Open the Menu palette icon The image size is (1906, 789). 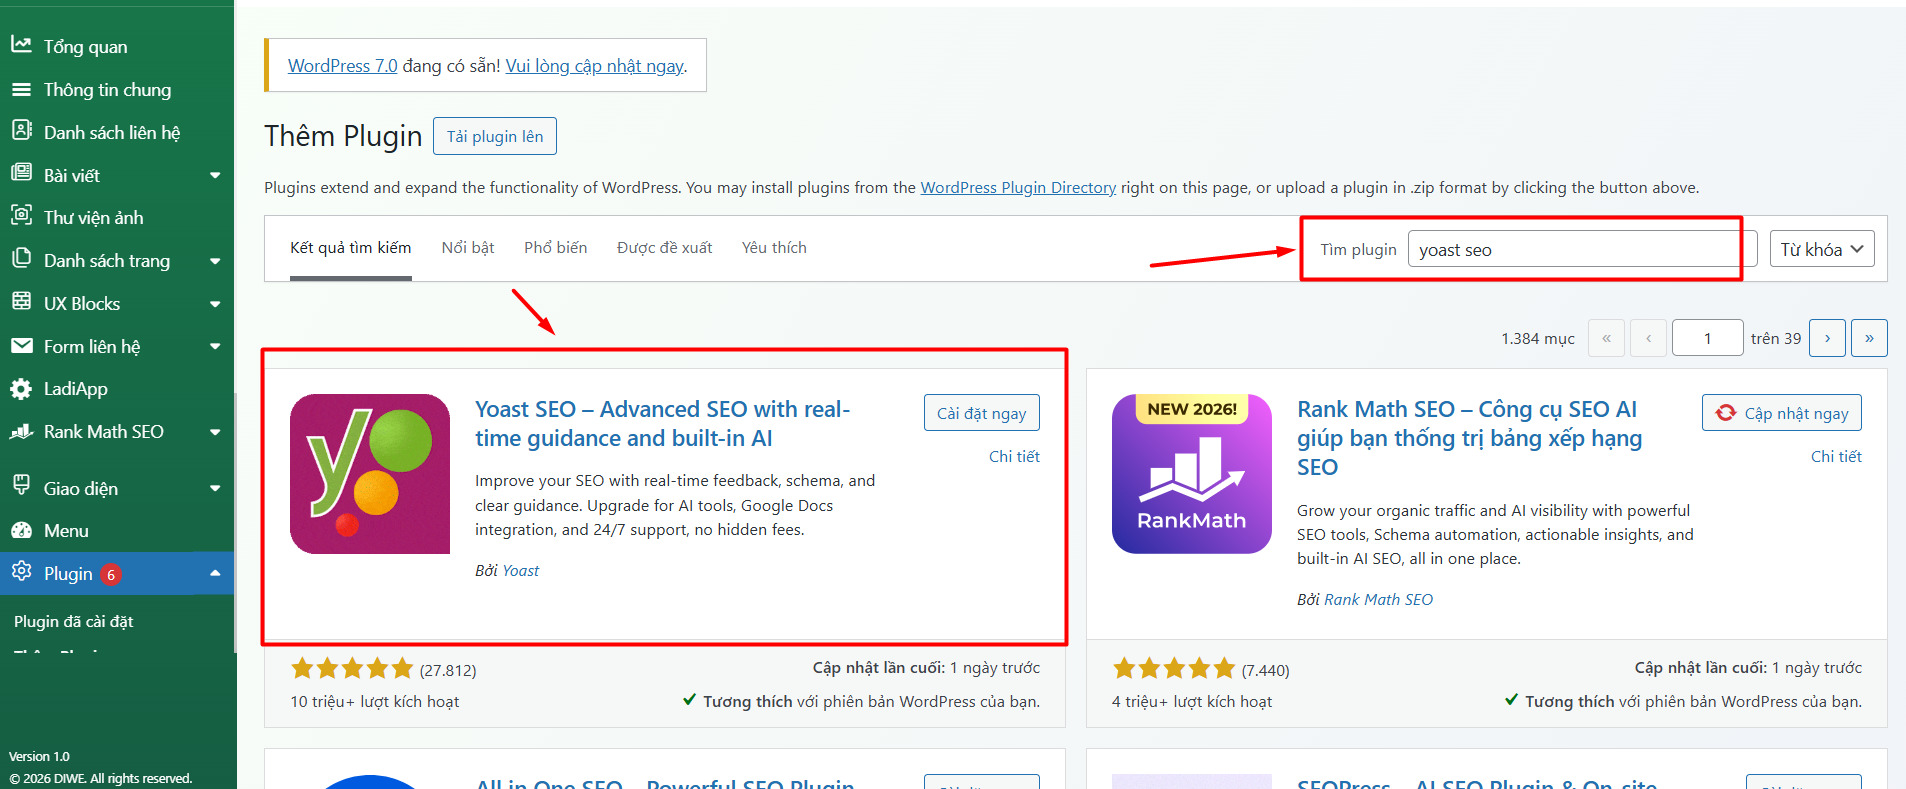coord(21,531)
